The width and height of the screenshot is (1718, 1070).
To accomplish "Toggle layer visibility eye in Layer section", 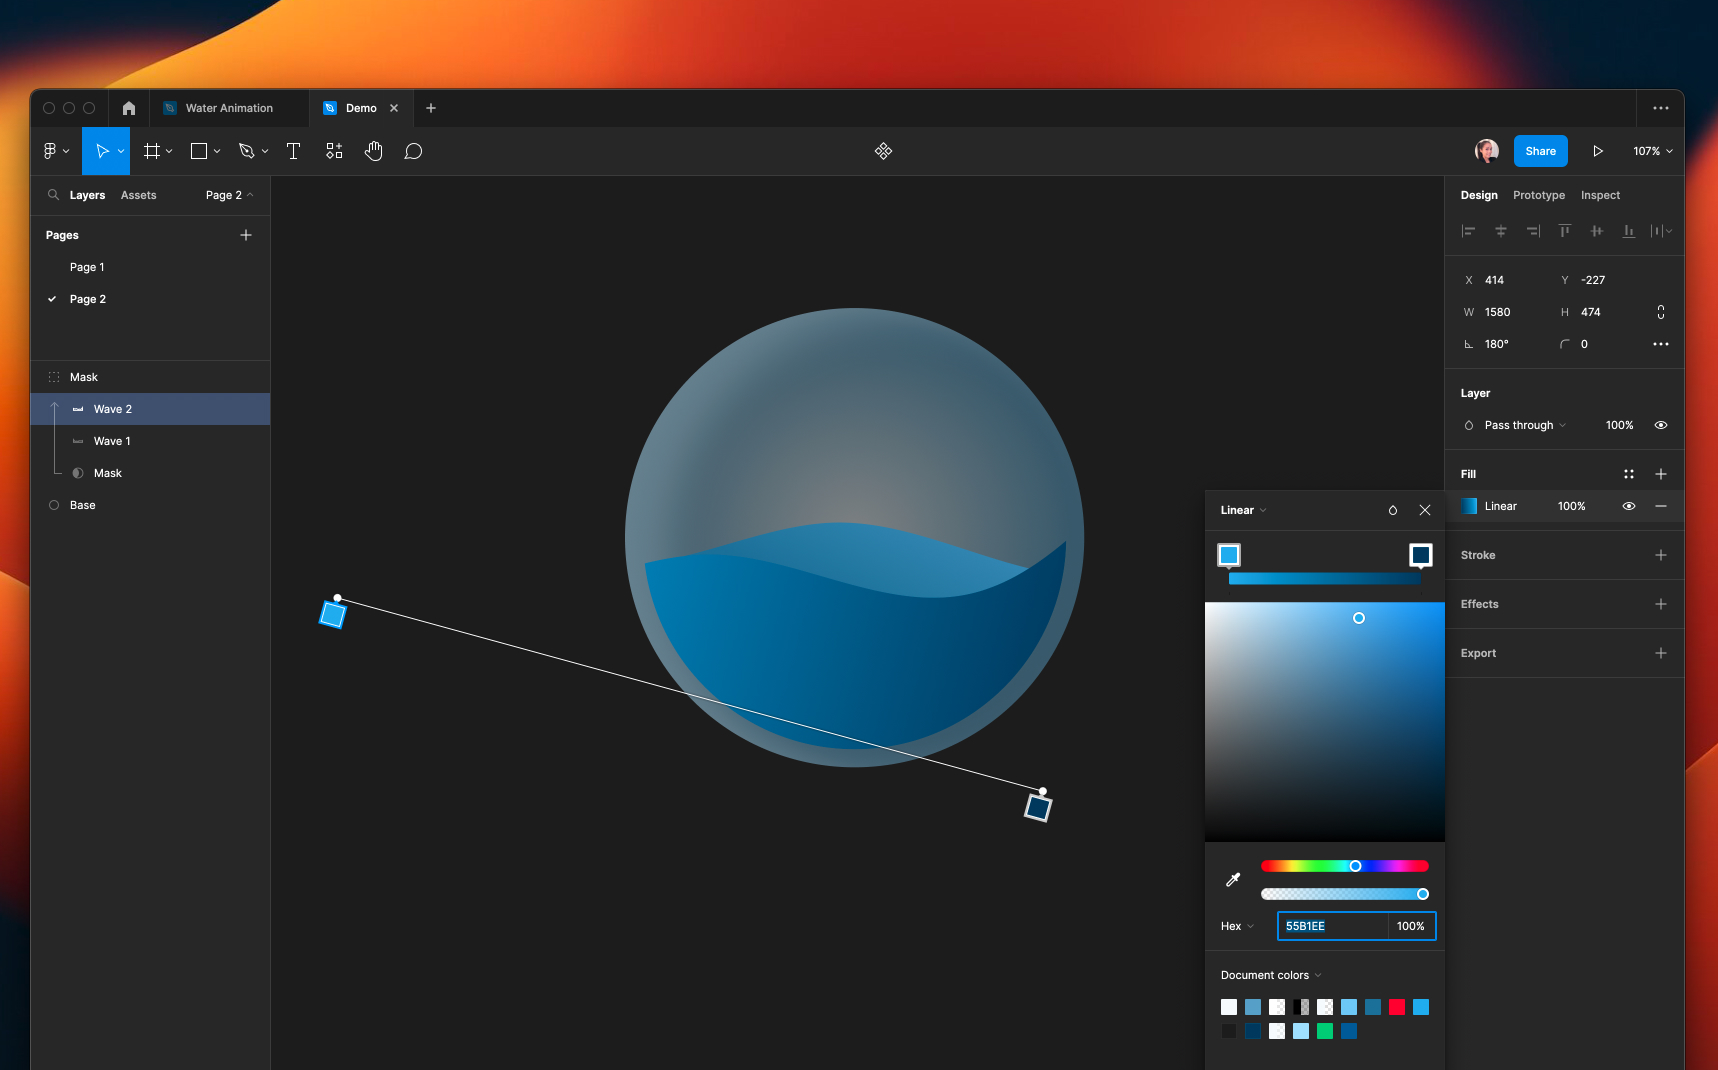I will click(1661, 425).
